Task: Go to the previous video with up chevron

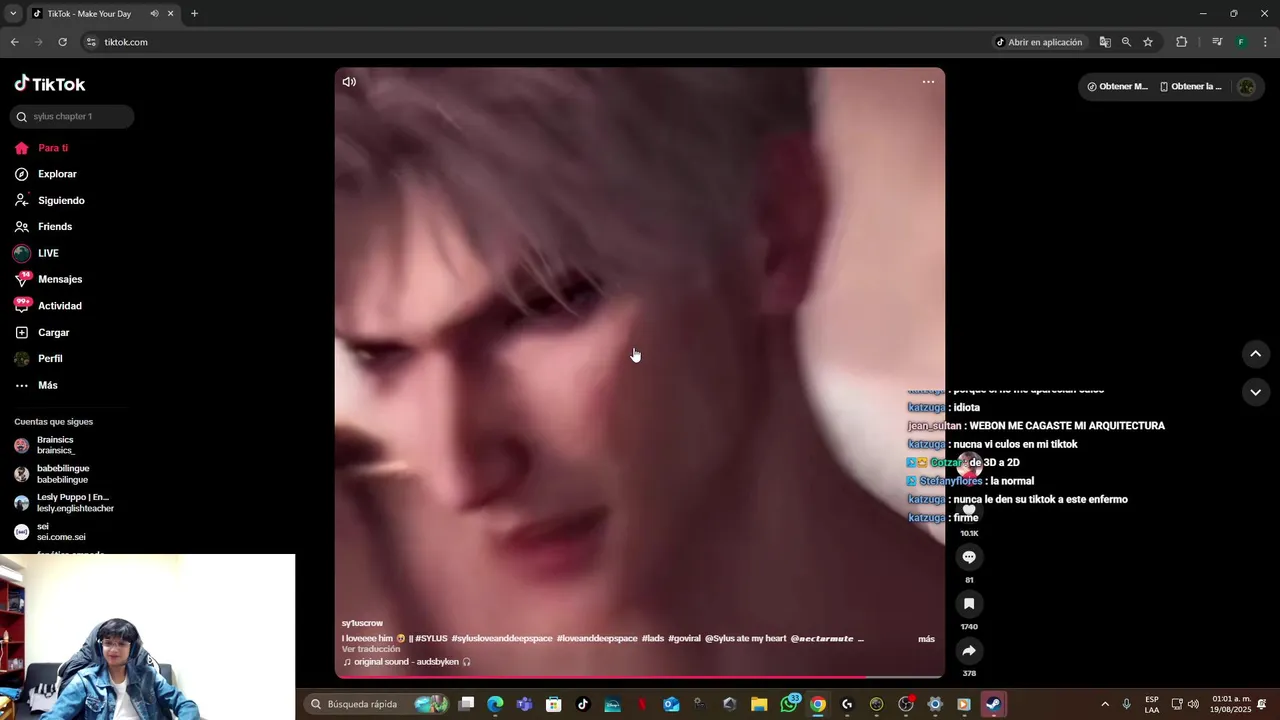Action: coord(1255,354)
